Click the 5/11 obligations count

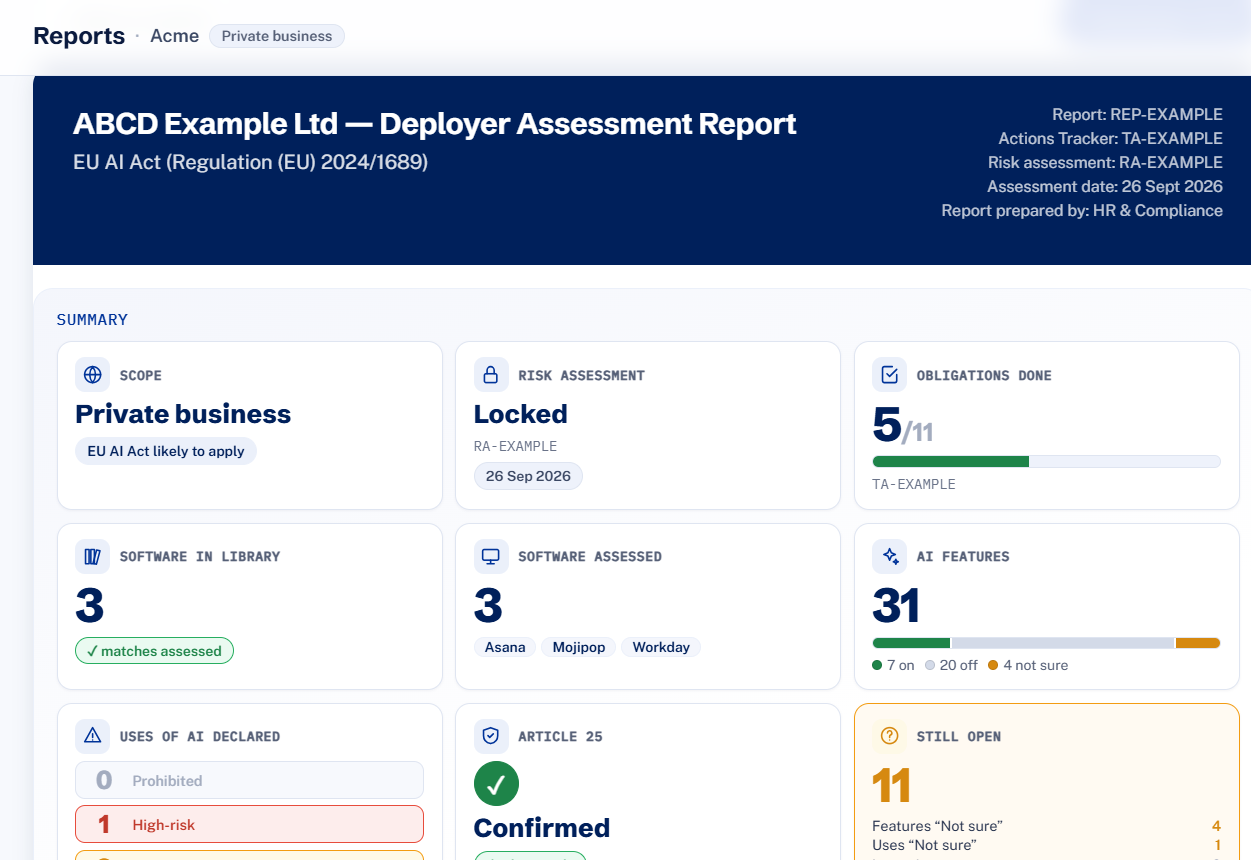coord(903,426)
